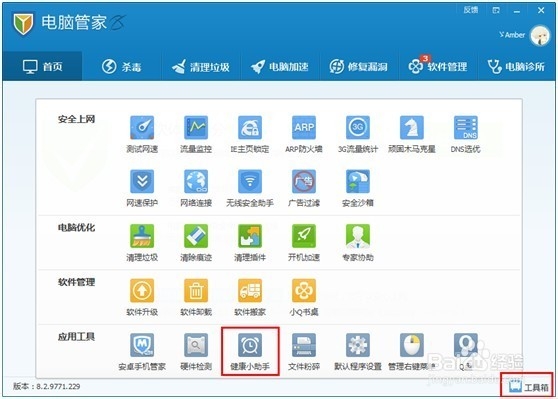The width and height of the screenshot is (558, 399).
Task: Open 网速保护 speed protection
Action: [x=142, y=189]
